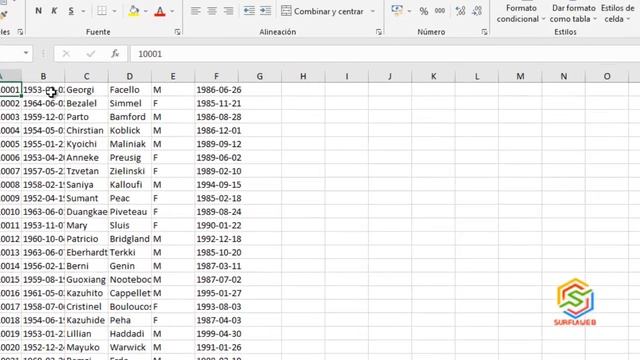This screenshot has height=360, width=640.
Task: Select column G header
Action: 260,76
